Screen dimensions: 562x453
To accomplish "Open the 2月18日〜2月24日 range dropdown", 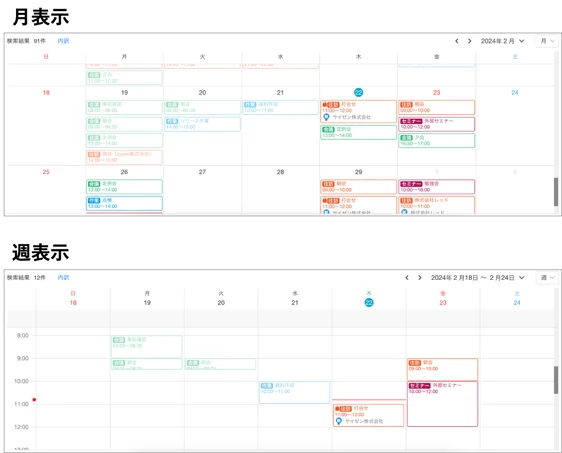I will [477, 278].
